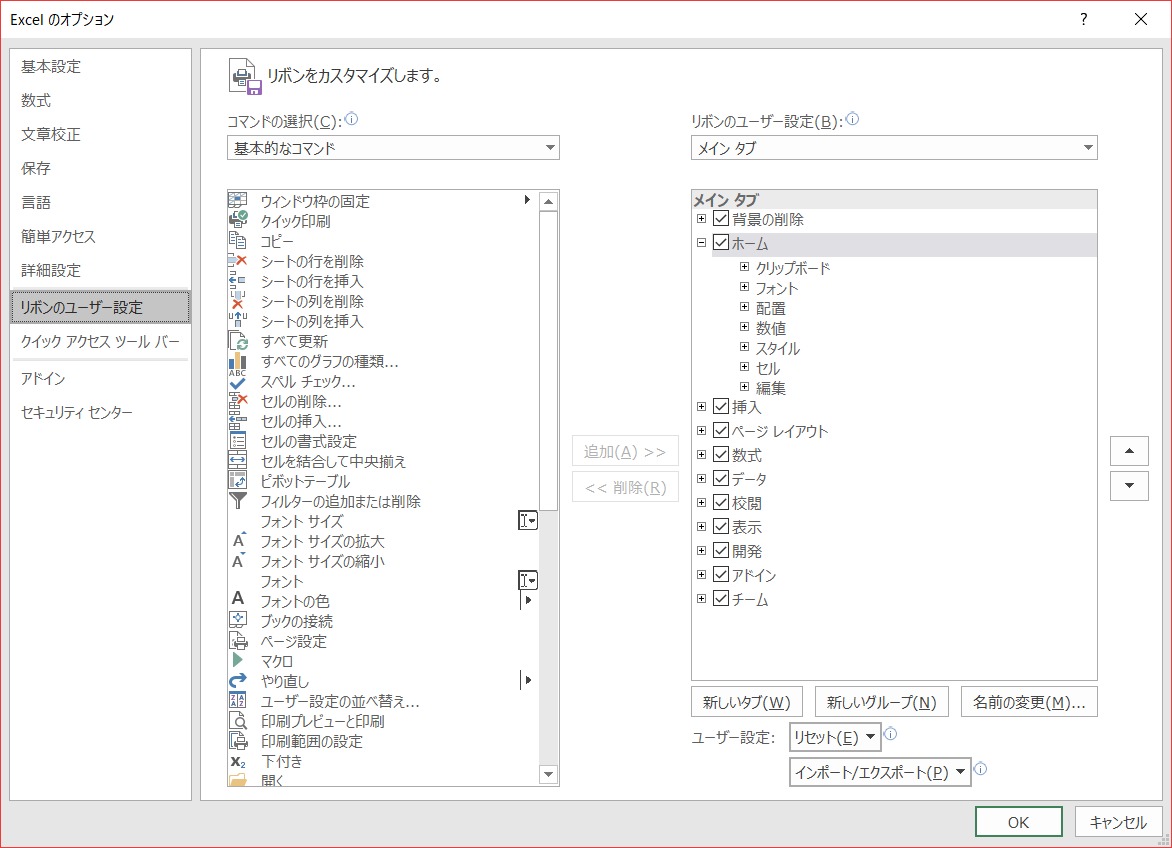Viewport: 1172px width, 848px height.
Task: Confirm with the OK button
Action: 1019,822
